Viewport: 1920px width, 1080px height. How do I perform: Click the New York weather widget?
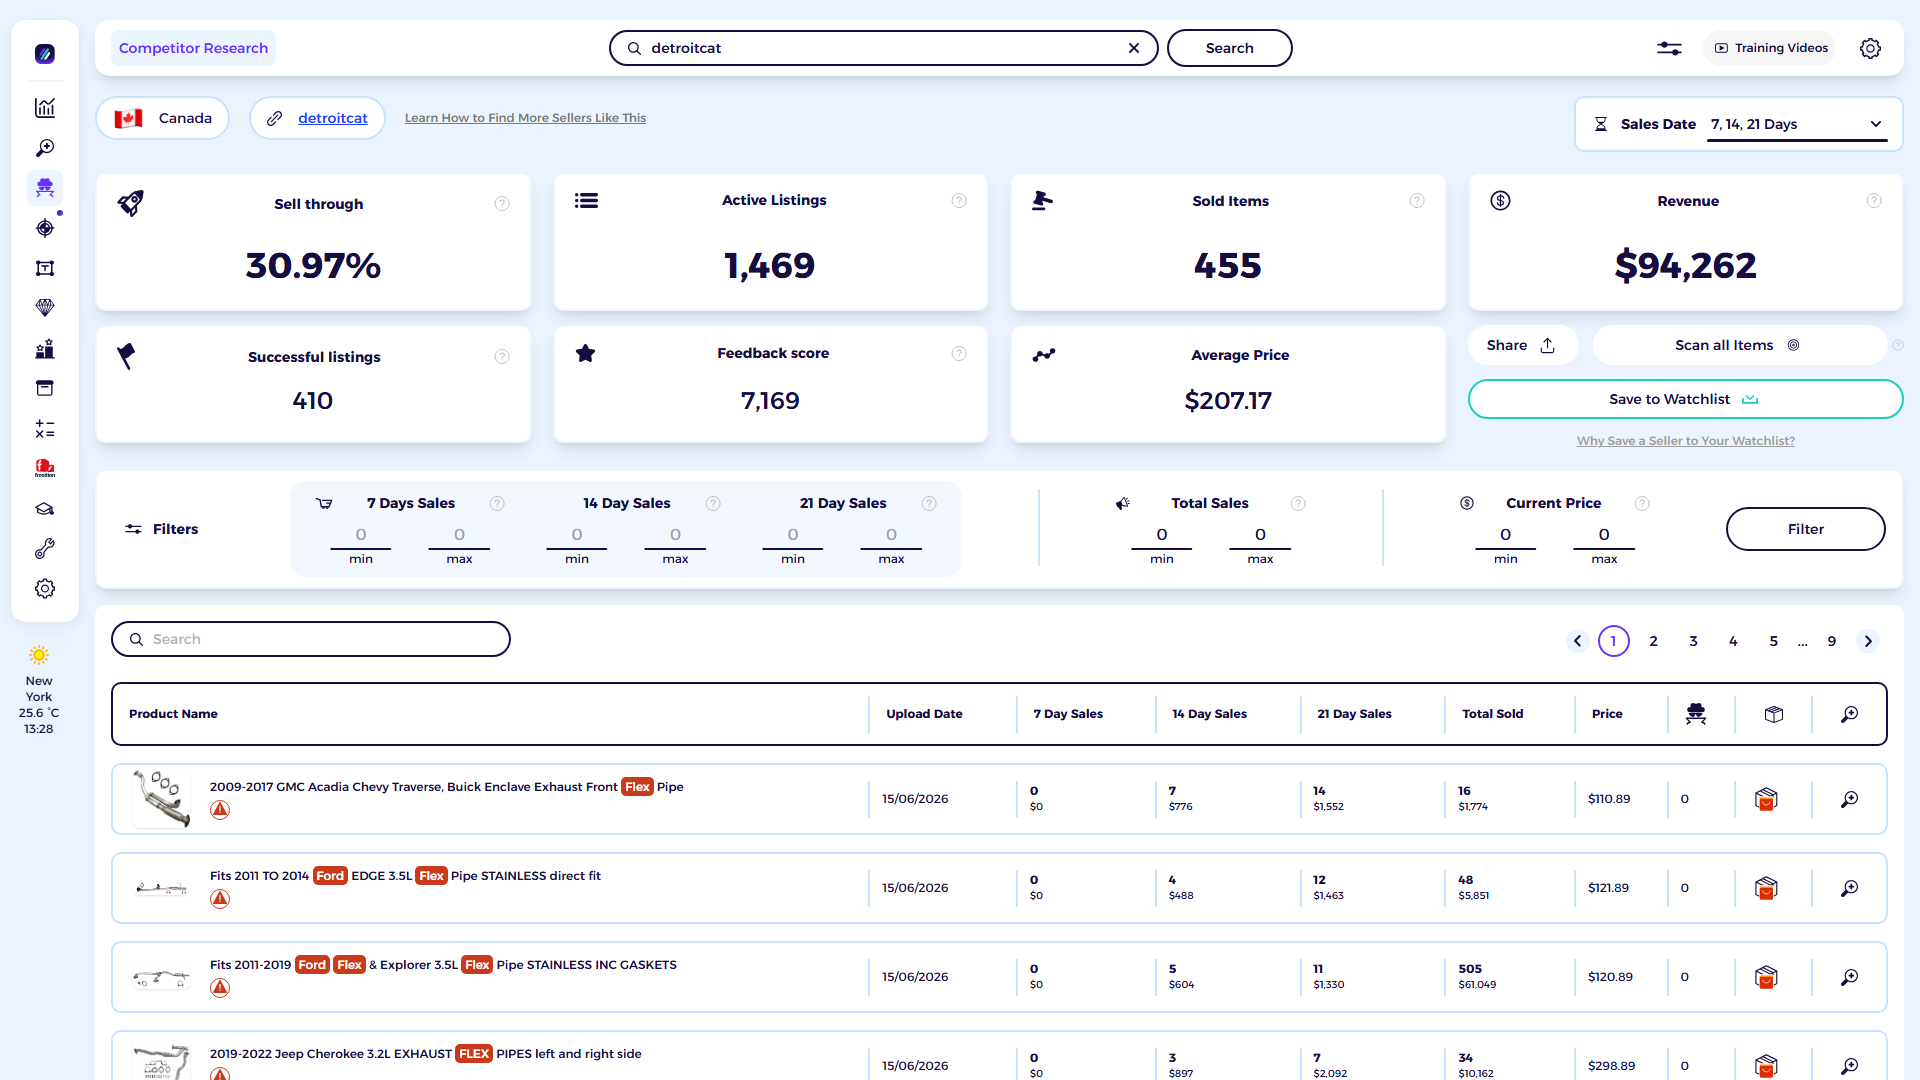tap(39, 691)
